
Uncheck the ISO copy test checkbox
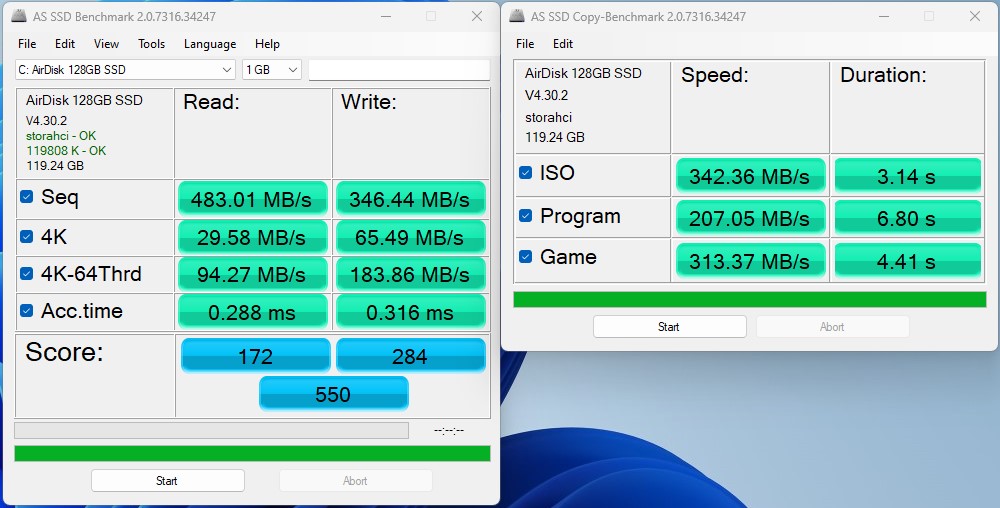526,173
